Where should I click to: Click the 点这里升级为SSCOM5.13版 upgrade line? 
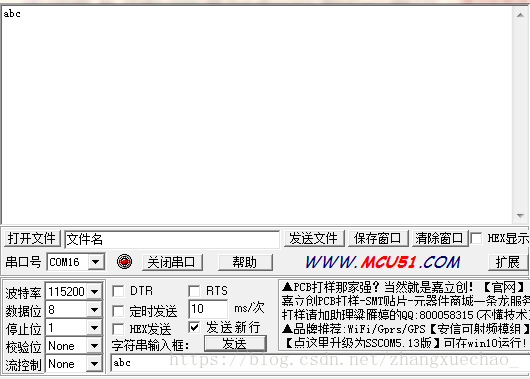click(406, 343)
